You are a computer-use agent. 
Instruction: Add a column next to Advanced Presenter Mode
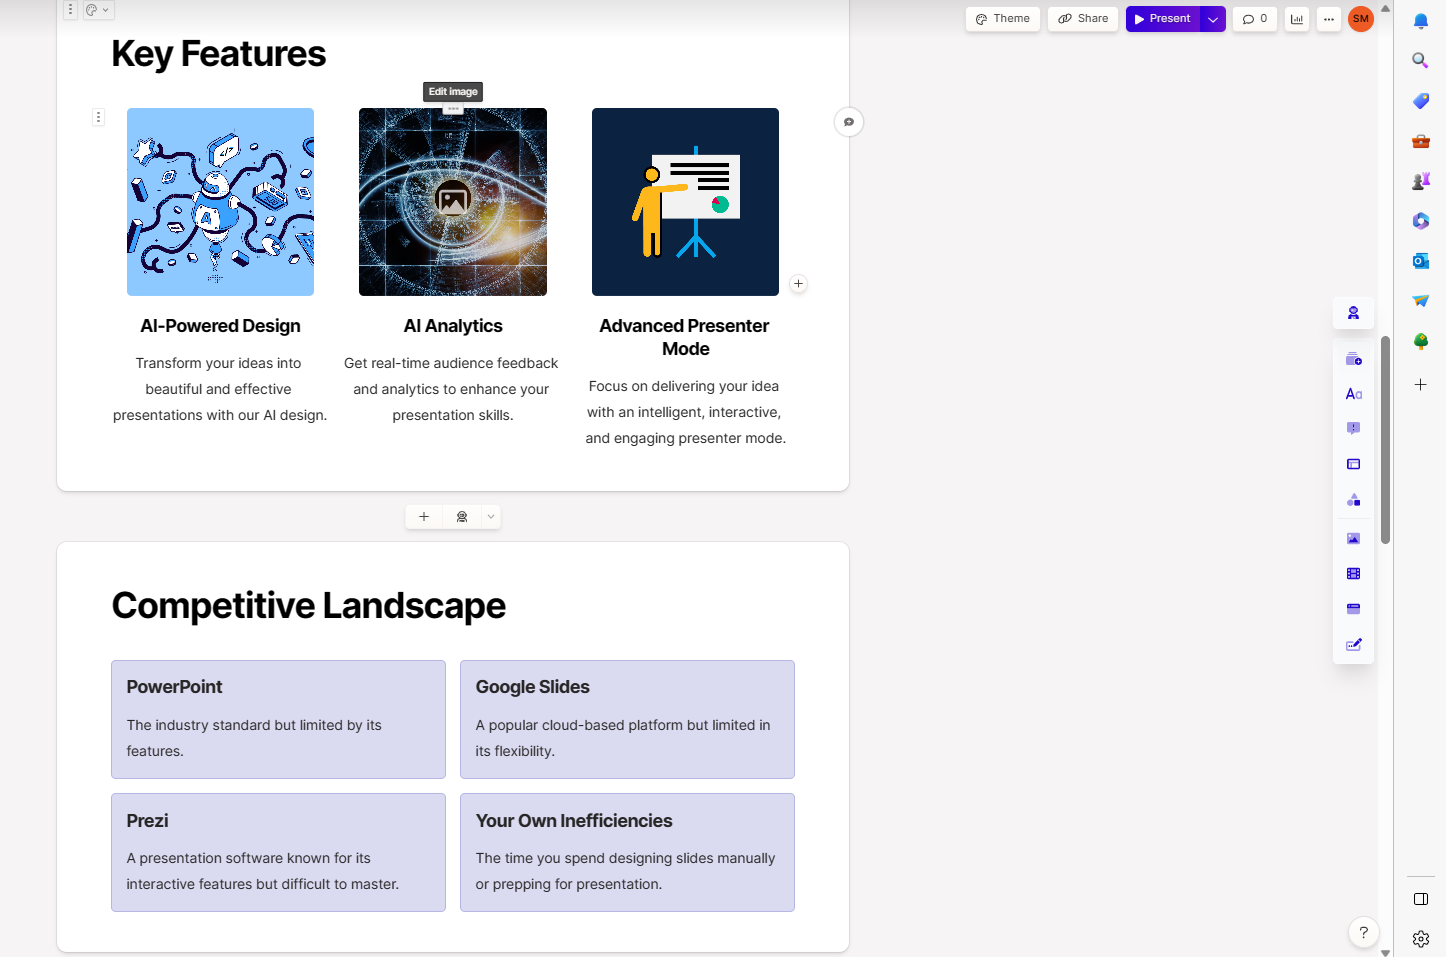click(x=798, y=284)
